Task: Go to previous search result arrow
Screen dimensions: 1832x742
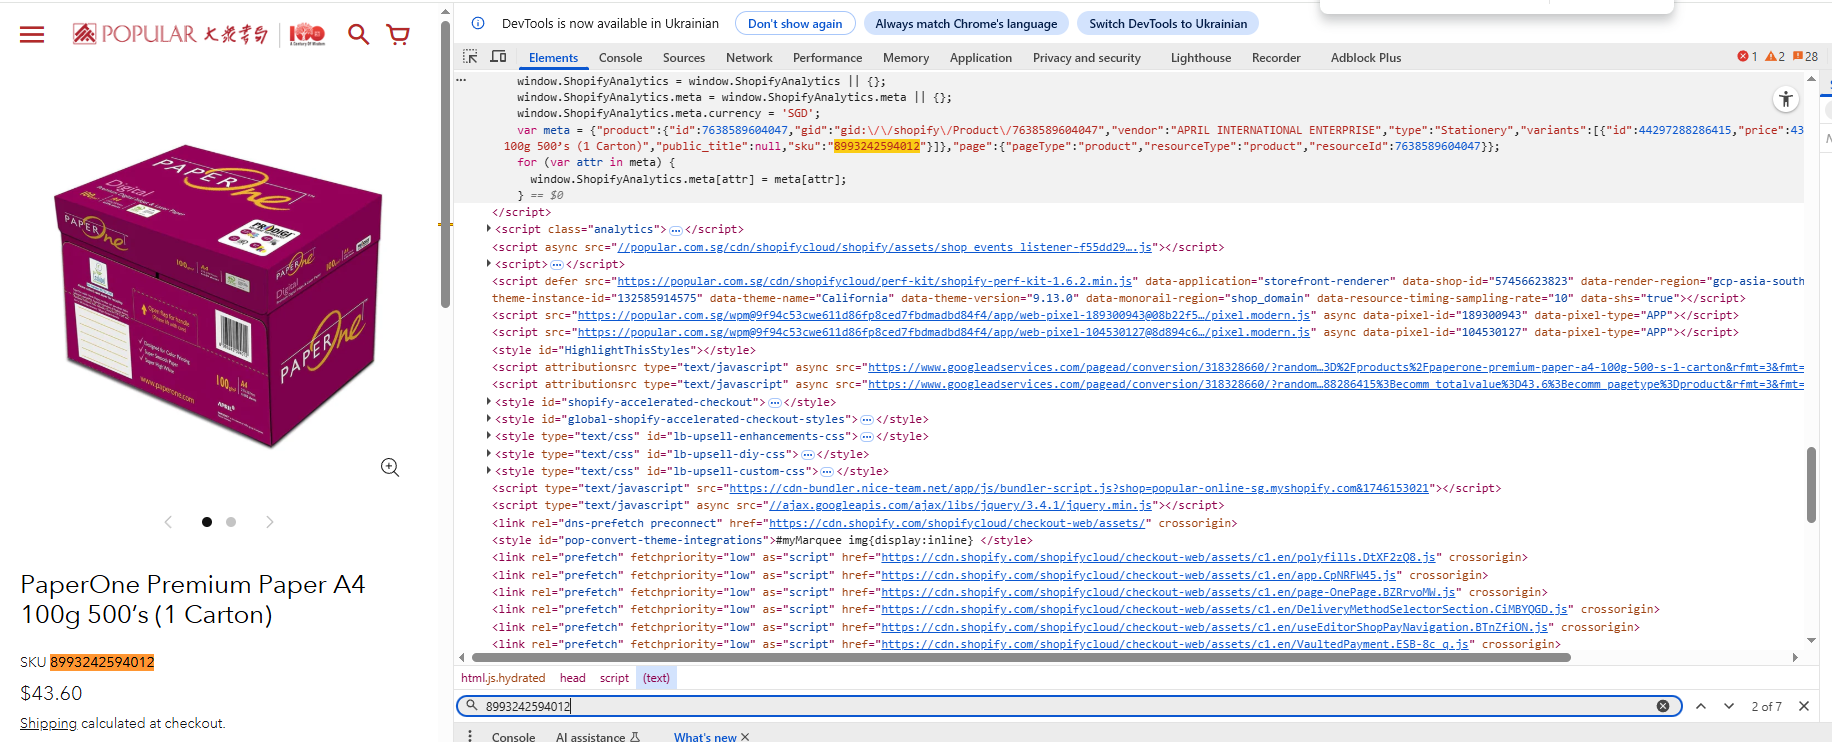Action: (1701, 706)
